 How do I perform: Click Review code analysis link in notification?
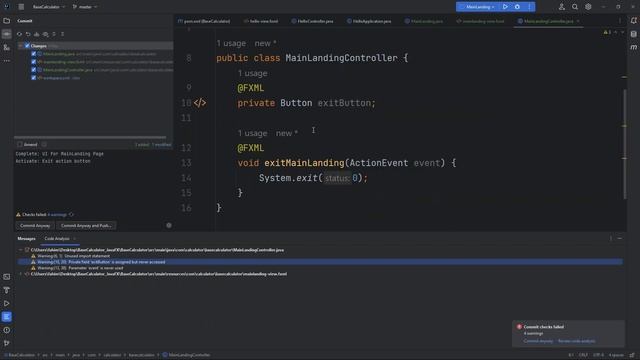tap(576, 341)
